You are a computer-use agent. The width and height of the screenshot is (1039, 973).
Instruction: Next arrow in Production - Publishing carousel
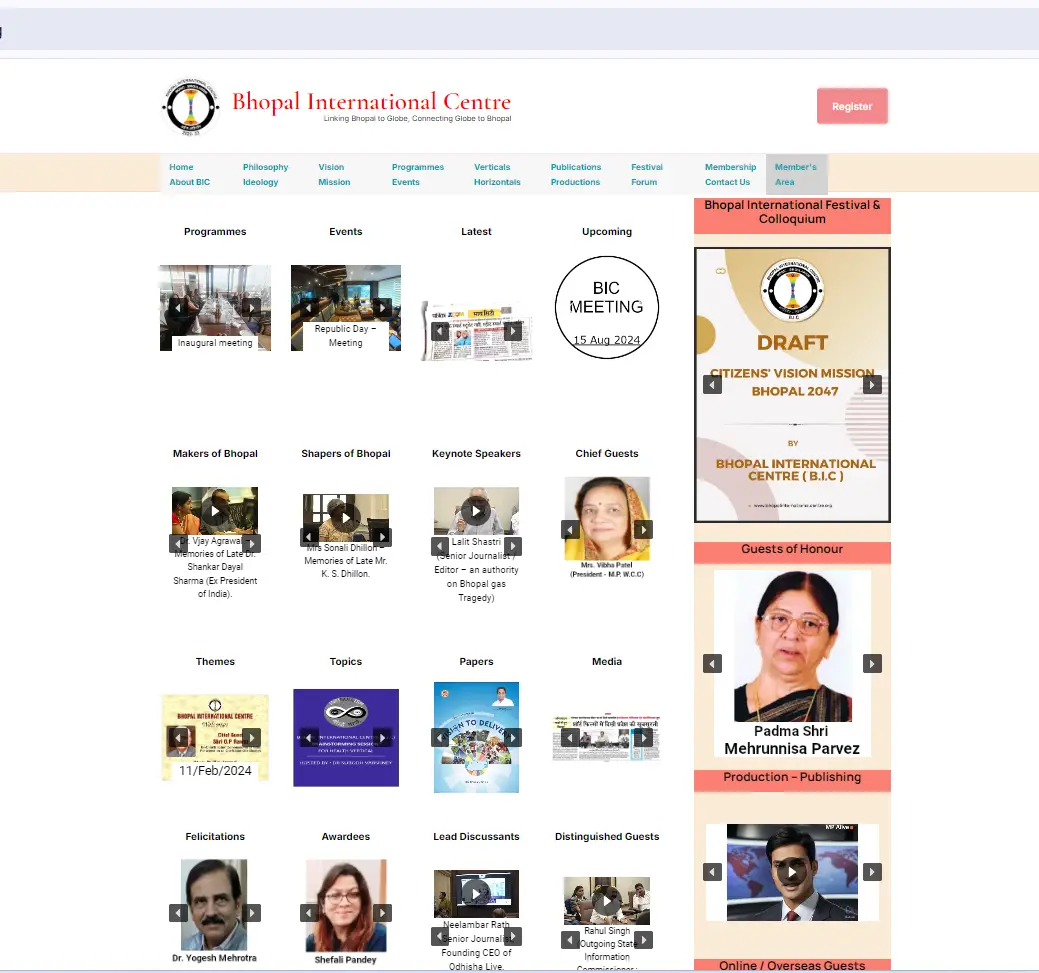coord(872,872)
